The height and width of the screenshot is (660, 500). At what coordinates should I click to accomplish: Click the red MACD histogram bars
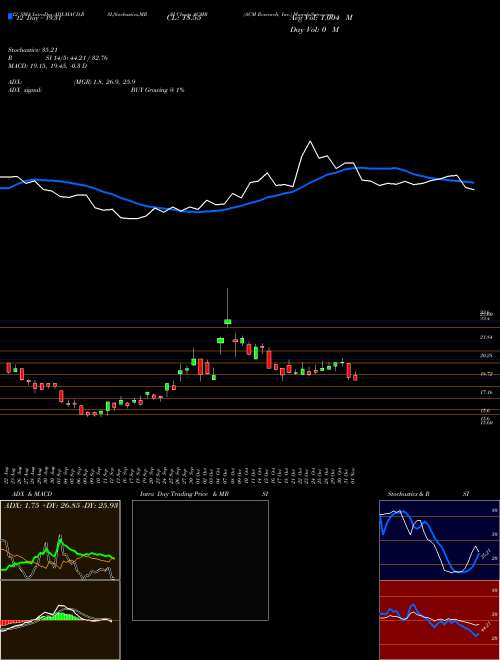(13, 623)
